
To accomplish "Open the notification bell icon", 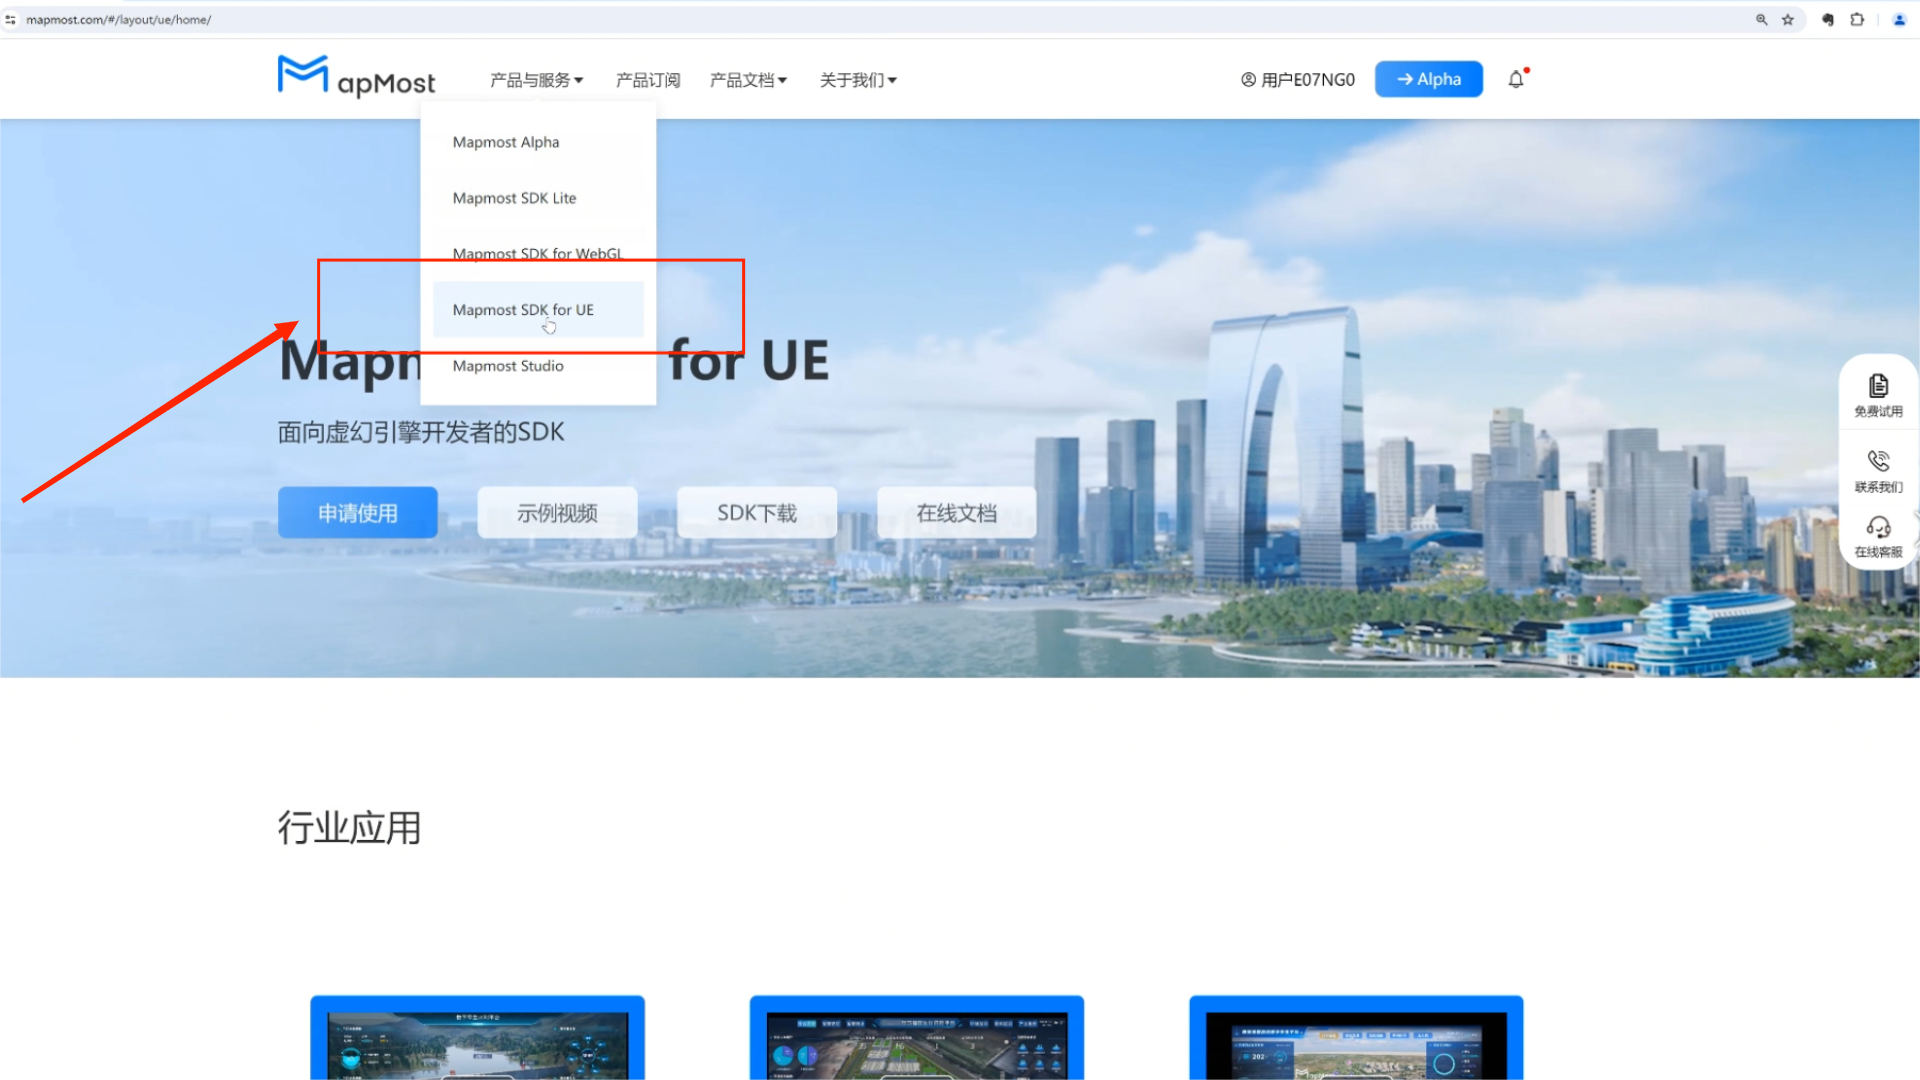I will click(1516, 79).
